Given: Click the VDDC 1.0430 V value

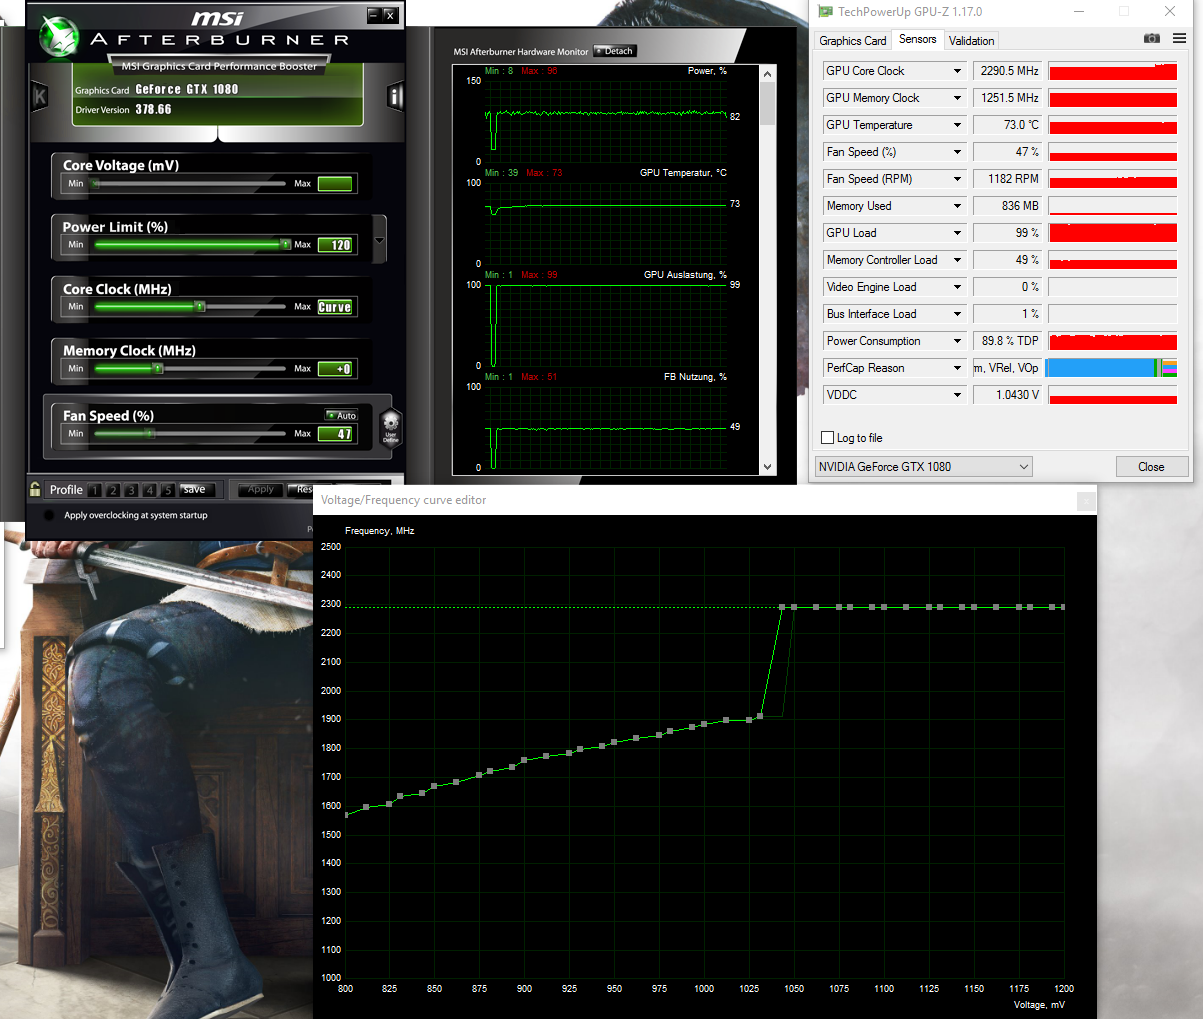Looking at the screenshot, I should coord(1009,395).
